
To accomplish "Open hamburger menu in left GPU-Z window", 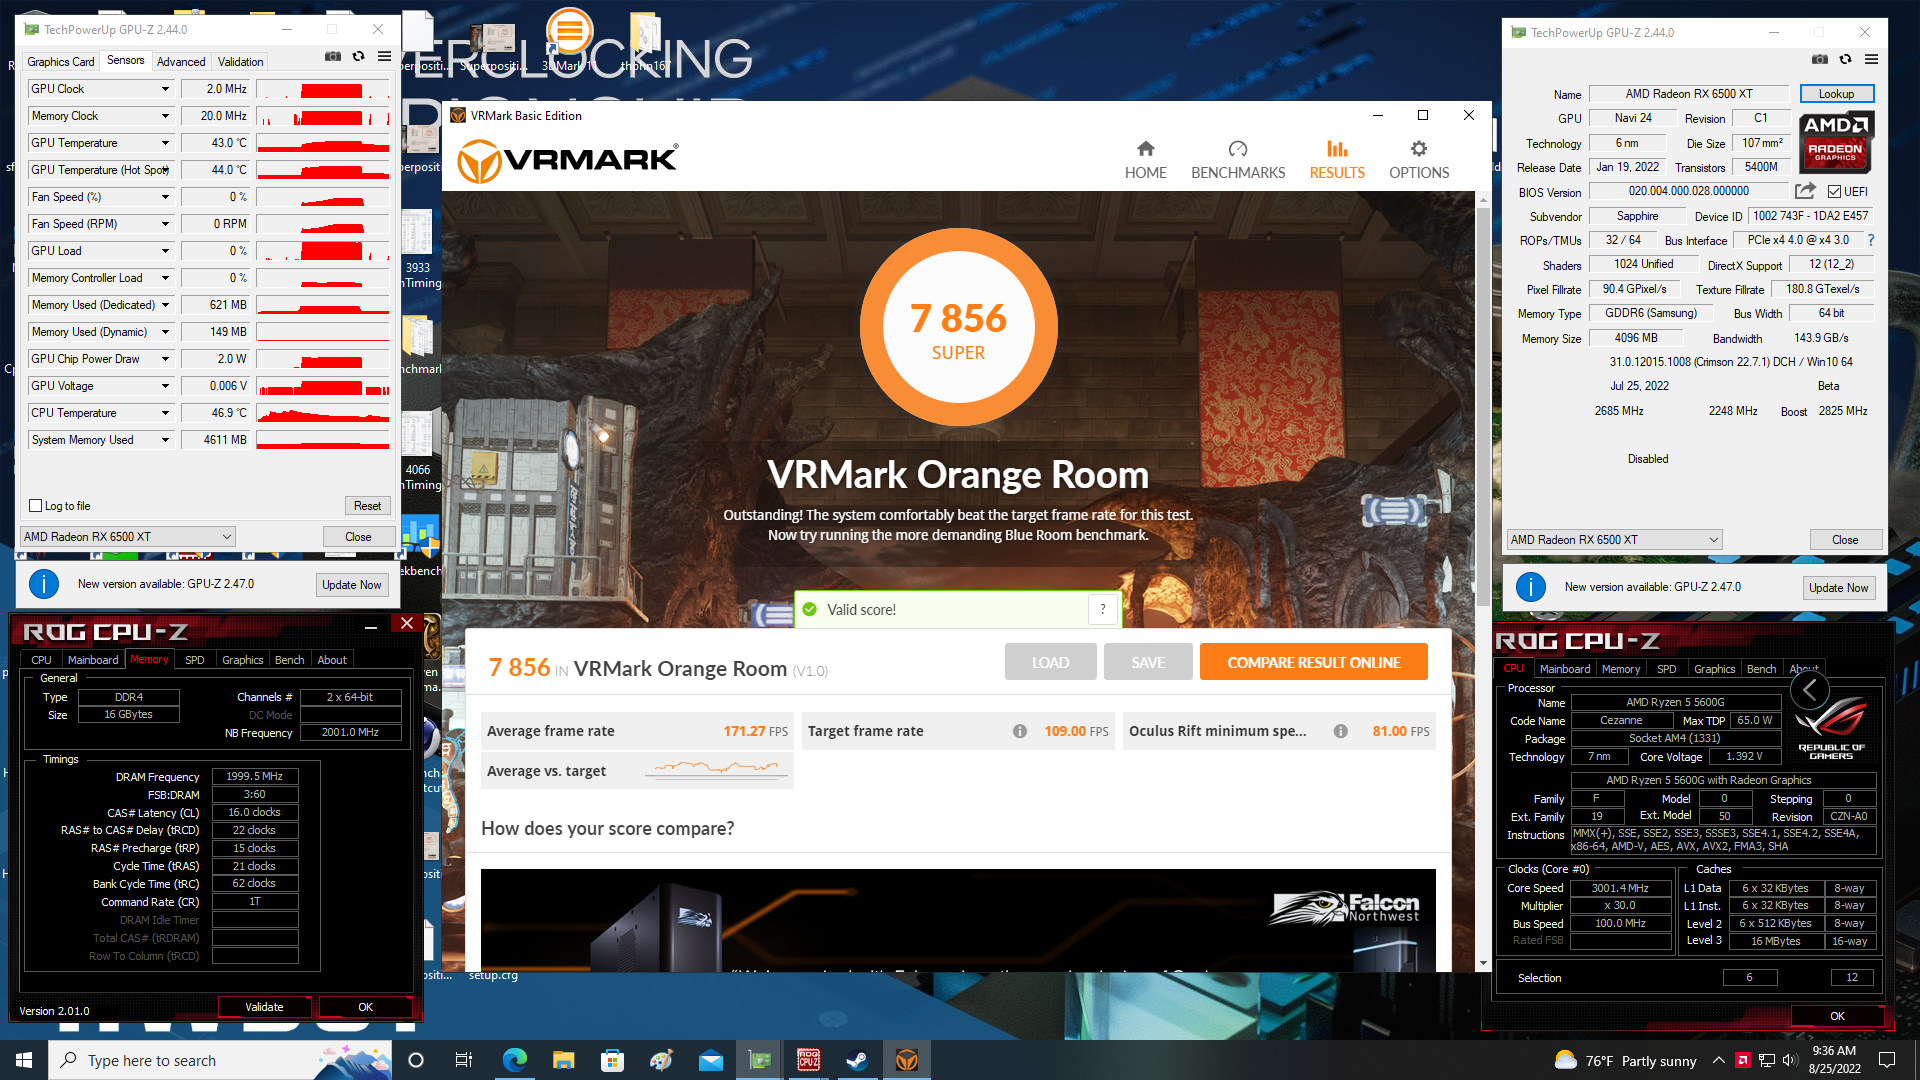I will (x=385, y=57).
